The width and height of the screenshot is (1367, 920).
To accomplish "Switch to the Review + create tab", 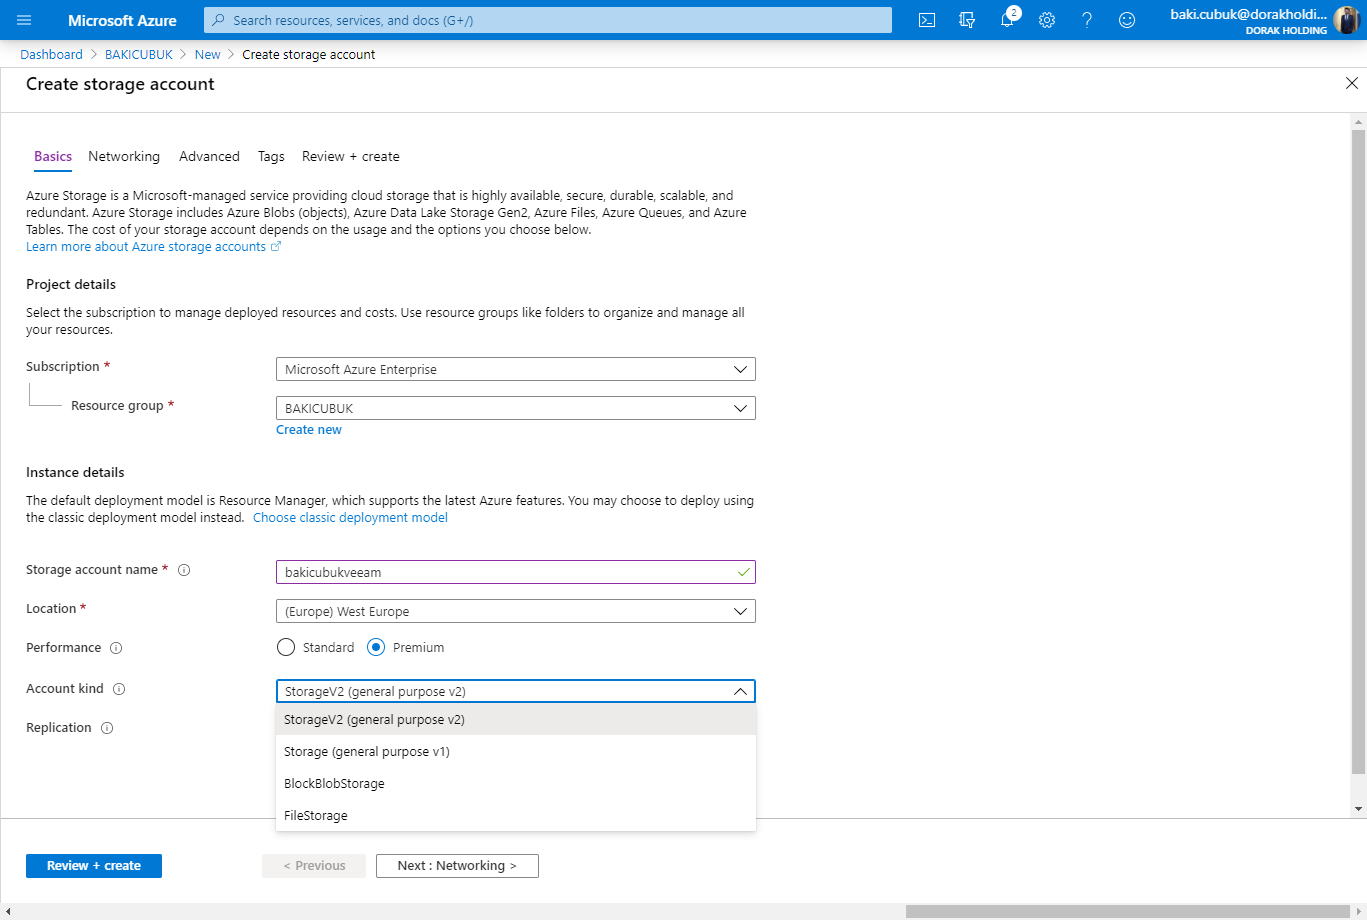I will coord(351,156).
